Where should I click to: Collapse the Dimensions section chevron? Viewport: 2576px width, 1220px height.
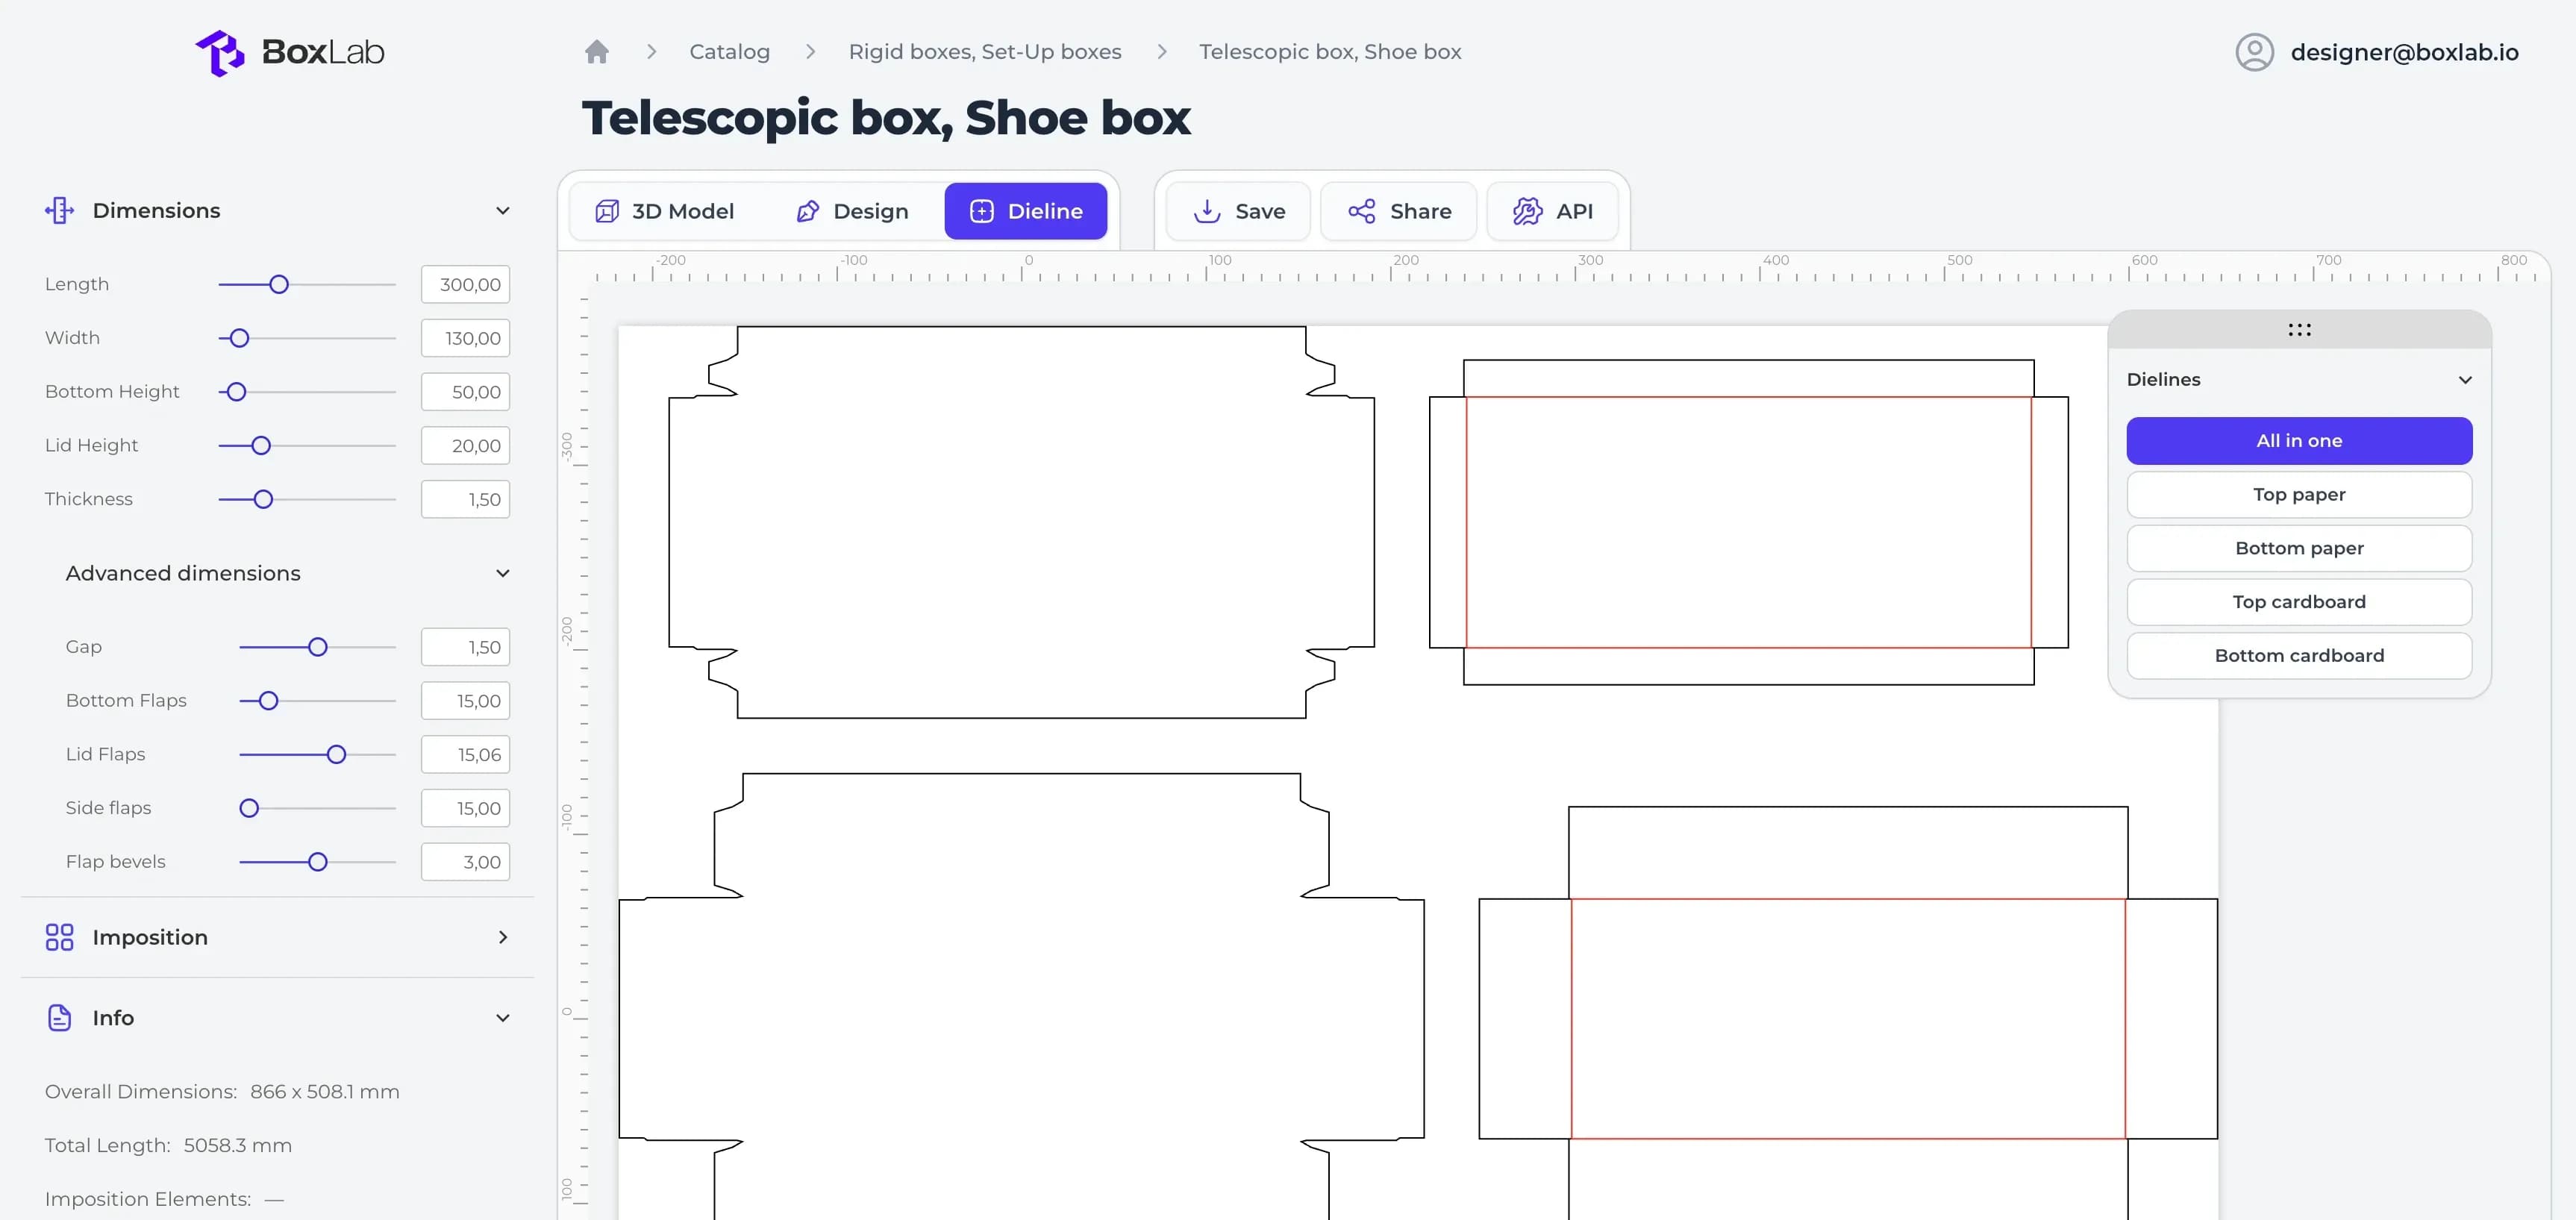click(503, 210)
